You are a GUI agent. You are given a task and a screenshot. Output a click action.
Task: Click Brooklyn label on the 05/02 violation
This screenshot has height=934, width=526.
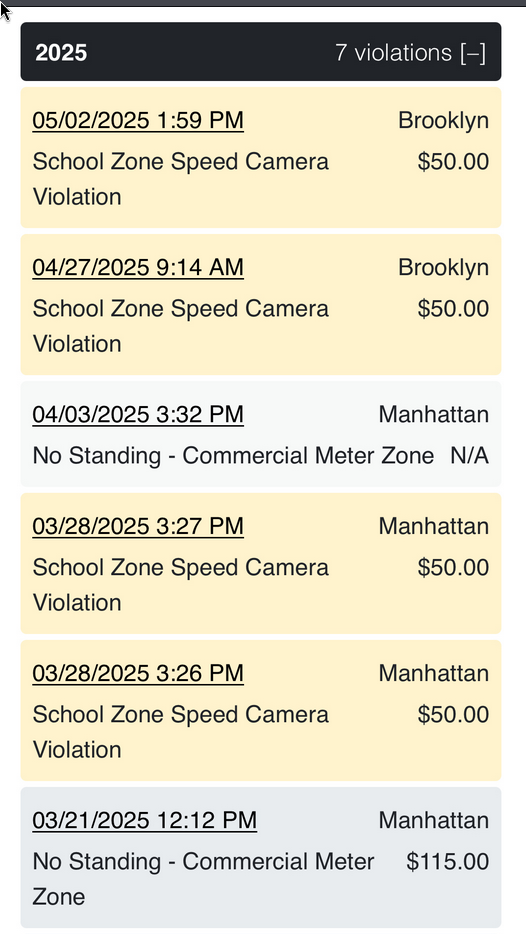(444, 120)
